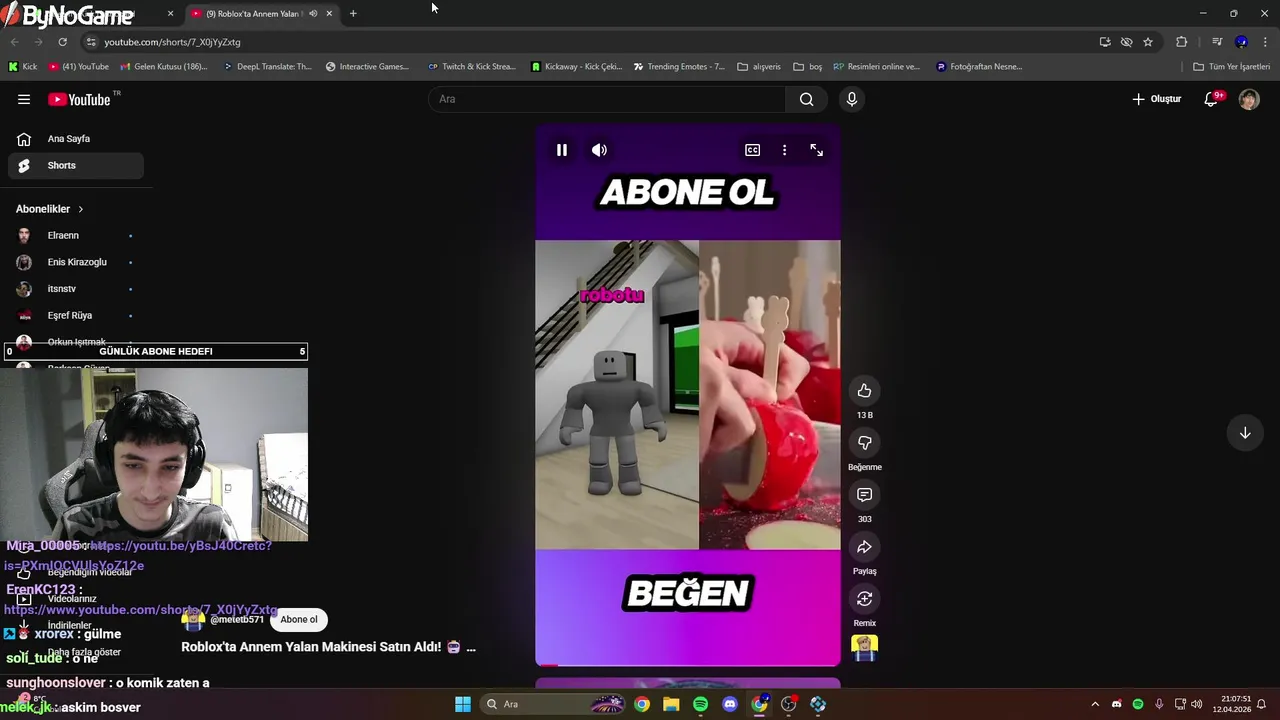
Task: Open the Short's three-dot more options
Action: point(784,150)
